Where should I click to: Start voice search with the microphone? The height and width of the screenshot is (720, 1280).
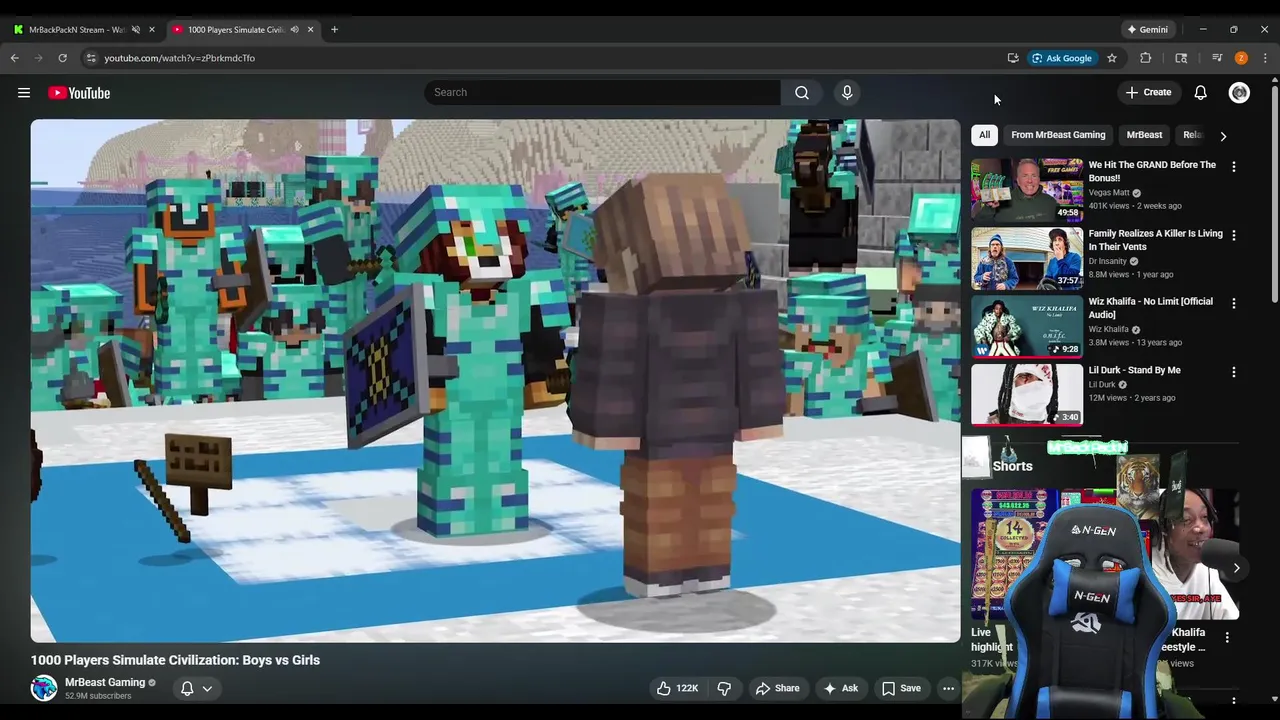click(847, 93)
